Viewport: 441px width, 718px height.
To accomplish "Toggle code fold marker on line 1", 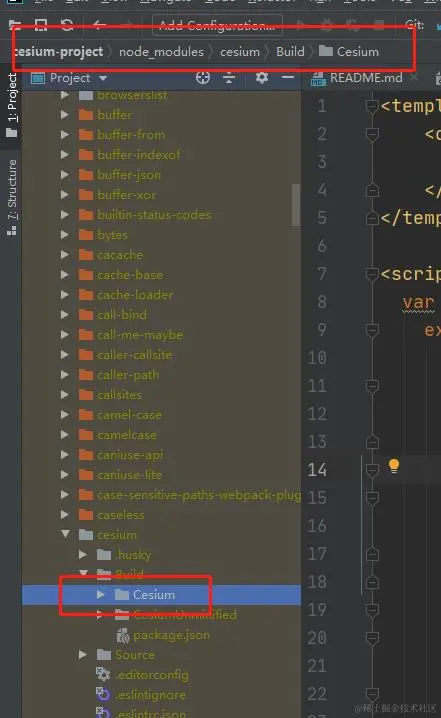I will click(372, 106).
